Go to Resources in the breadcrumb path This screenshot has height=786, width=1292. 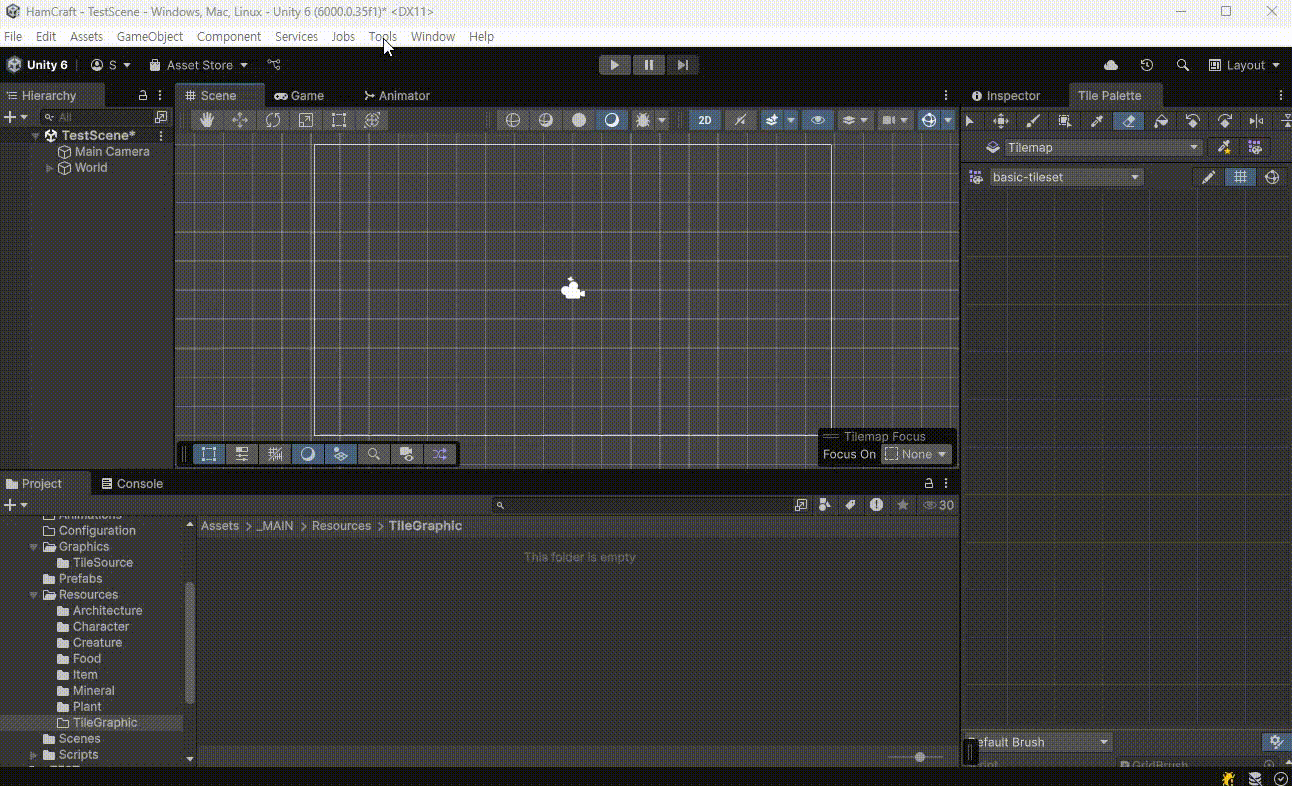click(341, 526)
